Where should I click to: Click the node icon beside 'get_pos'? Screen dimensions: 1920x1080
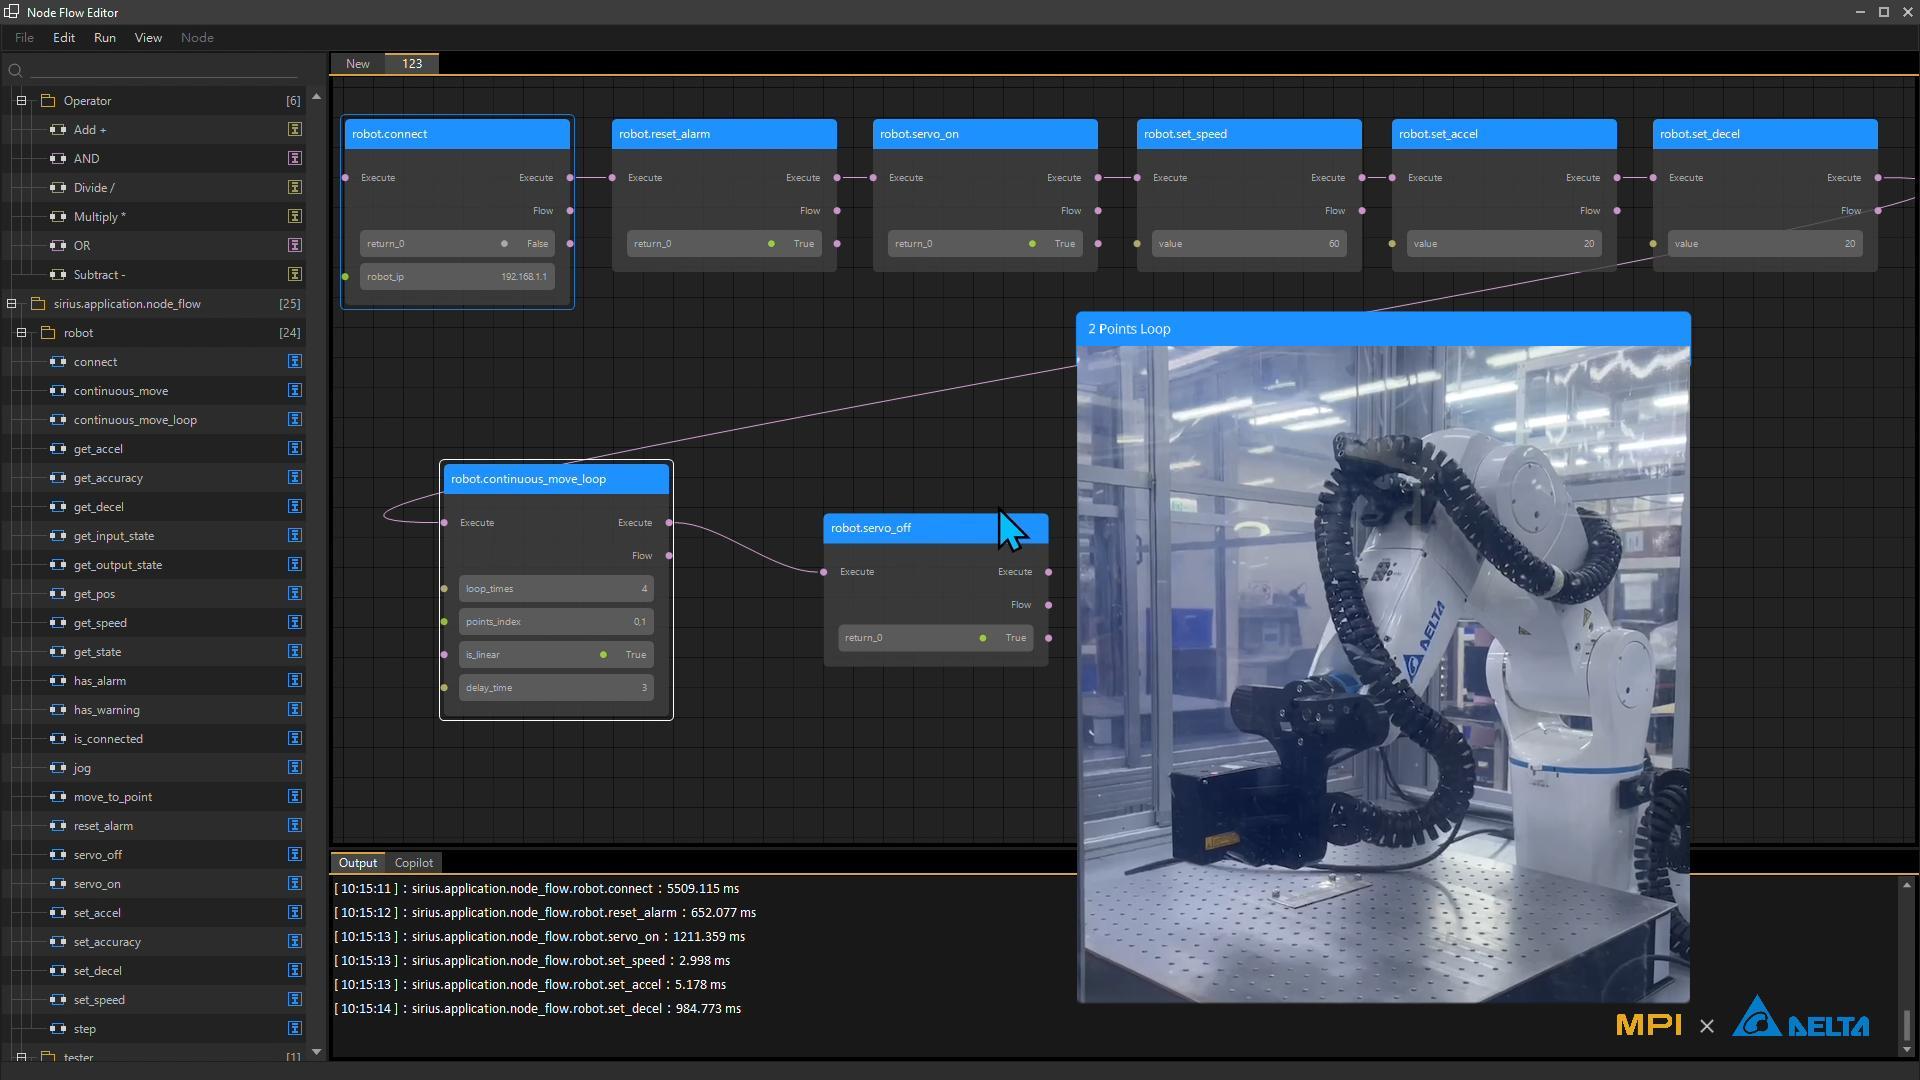coord(58,594)
